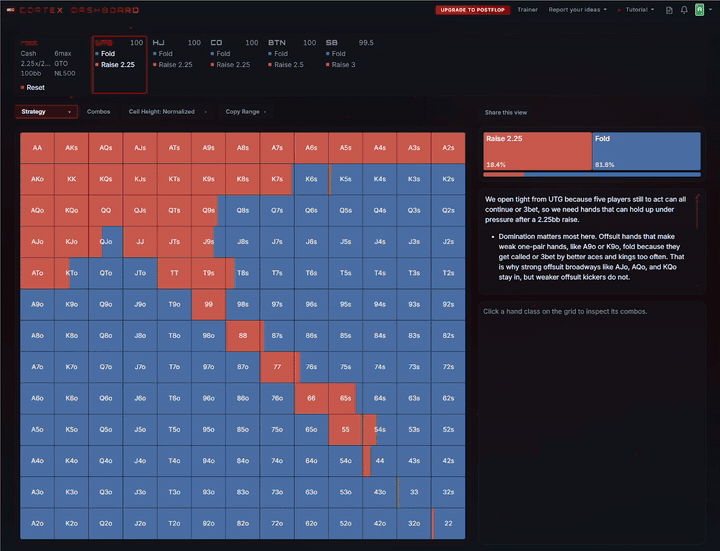Select the 77 hand cell
Viewport: 720px width, 551px height.
(x=277, y=367)
